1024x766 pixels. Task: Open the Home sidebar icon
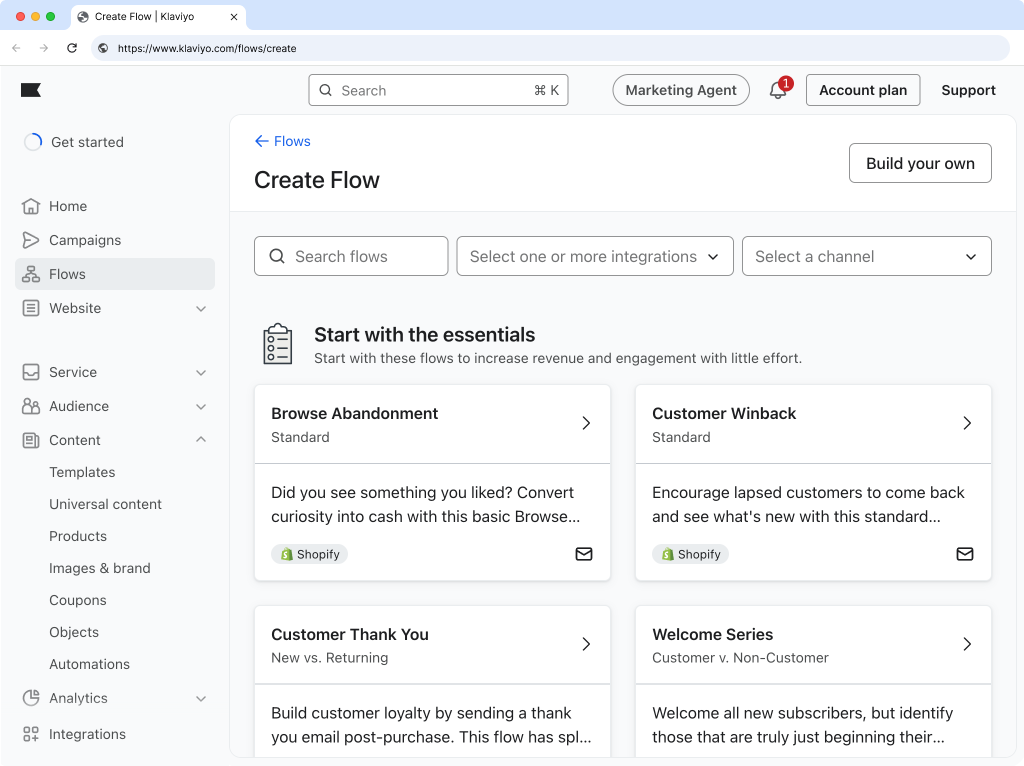(32, 206)
